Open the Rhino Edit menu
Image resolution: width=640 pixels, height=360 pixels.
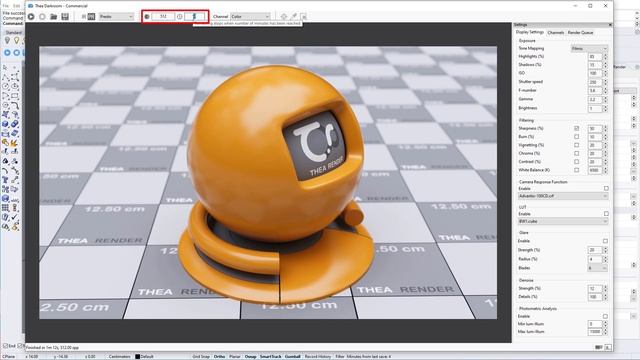click(17, 6)
